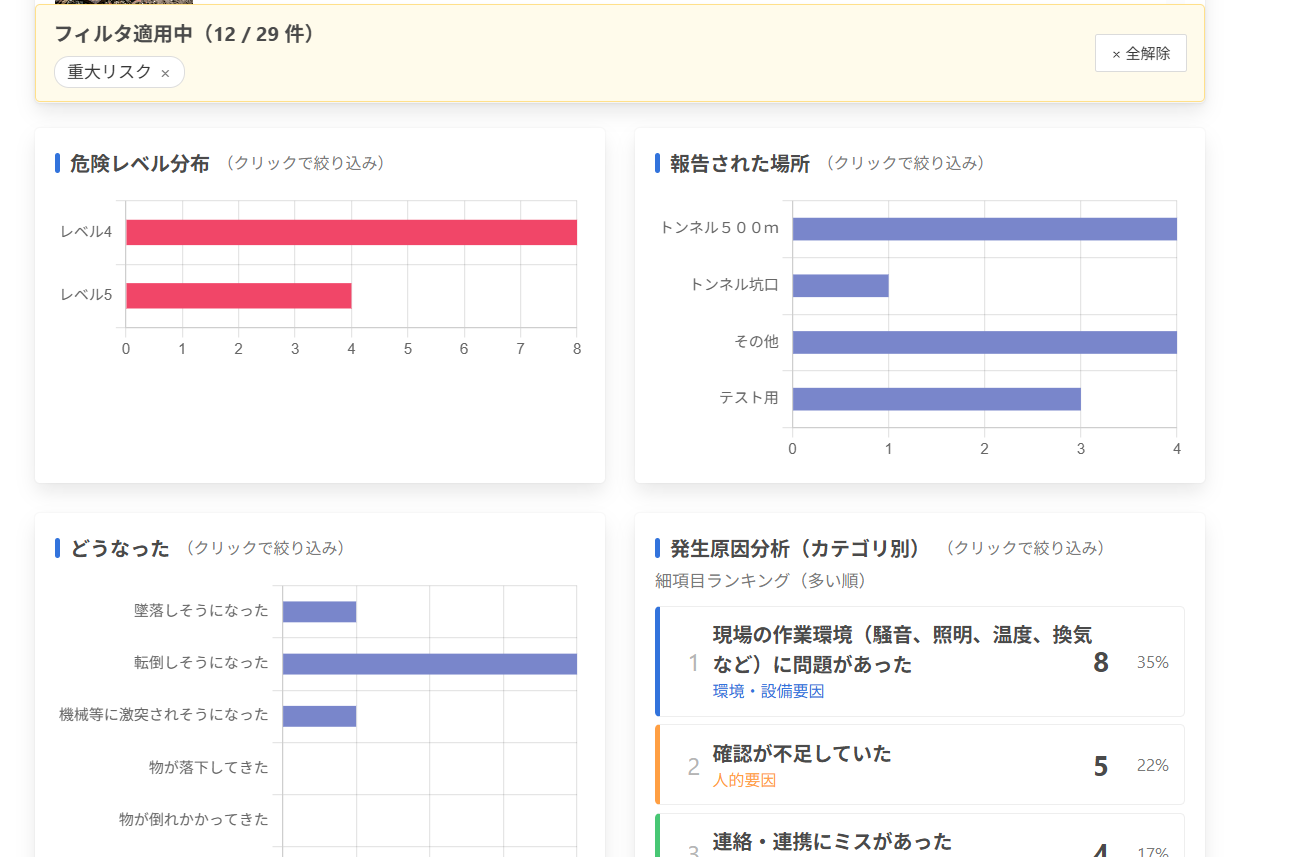Select the トンネル坑口 location bar
Image resolution: width=1294 pixels, height=857 pixels.
click(840, 285)
